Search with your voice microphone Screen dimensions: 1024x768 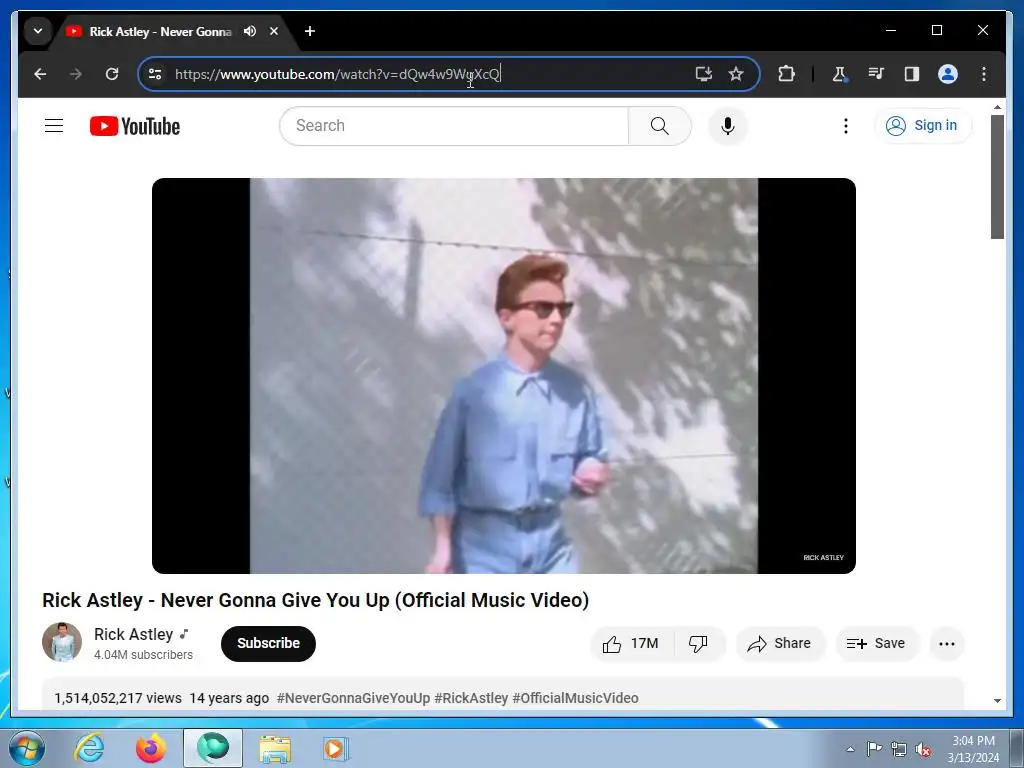click(x=728, y=125)
